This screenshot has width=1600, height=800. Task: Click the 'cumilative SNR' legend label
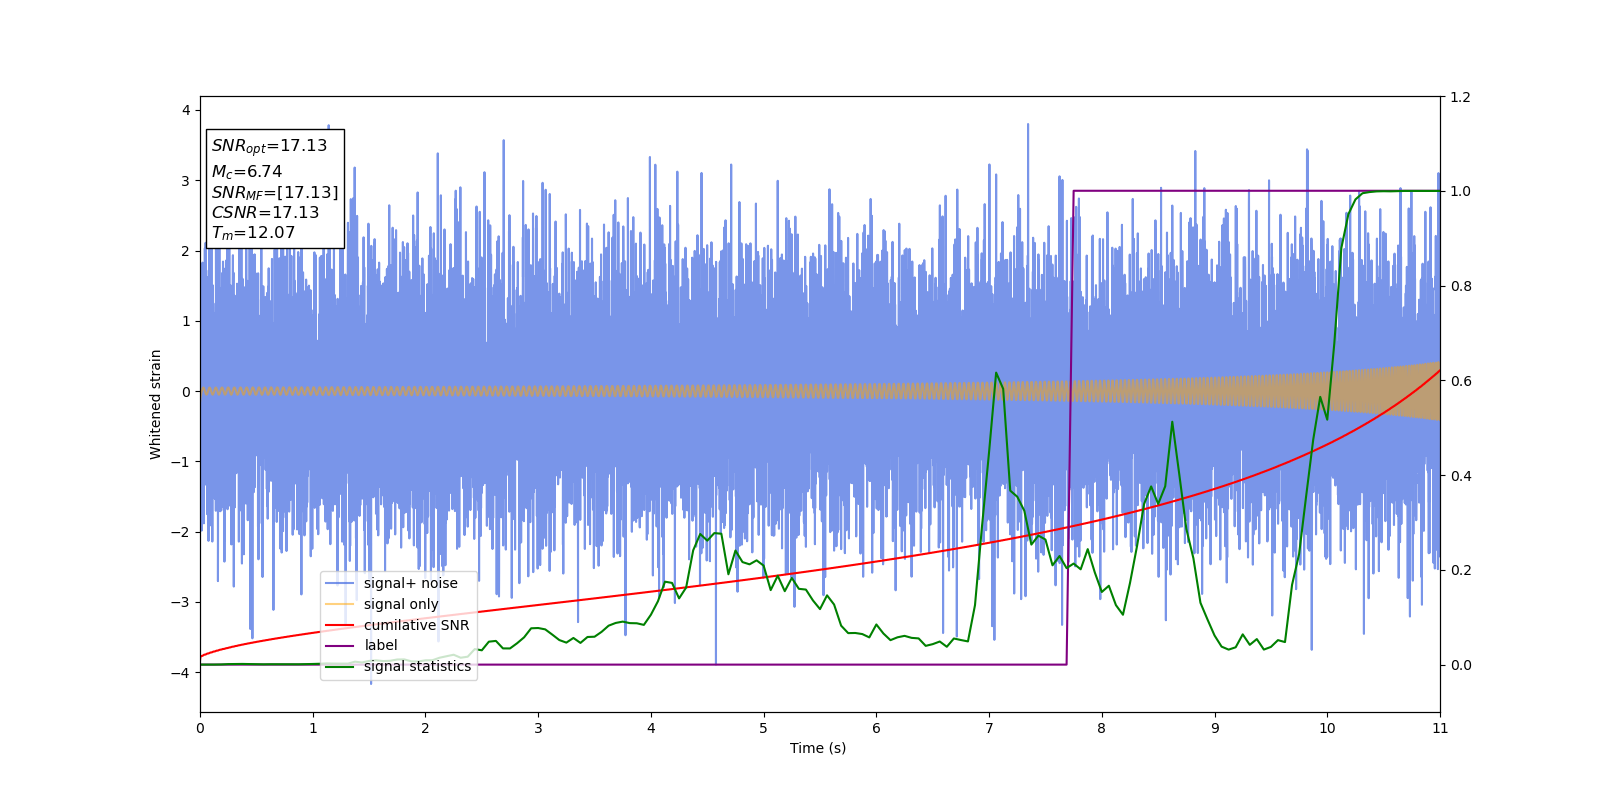(416, 625)
